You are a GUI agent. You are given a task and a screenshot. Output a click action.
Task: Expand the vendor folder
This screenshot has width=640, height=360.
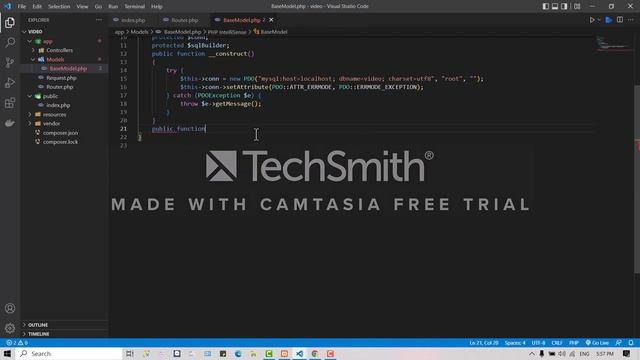pos(64,123)
